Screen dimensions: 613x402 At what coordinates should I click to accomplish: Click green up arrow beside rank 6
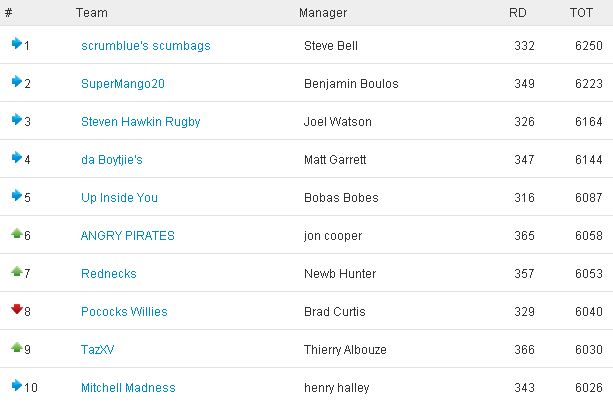pyautogui.click(x=17, y=233)
